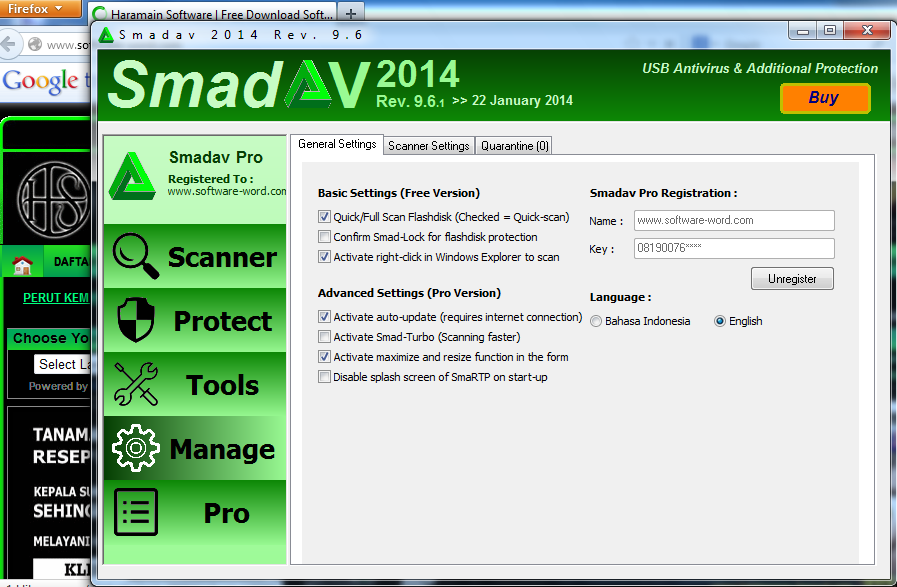
Task: Click the Manage label in sidebar
Action: pyautogui.click(x=223, y=450)
